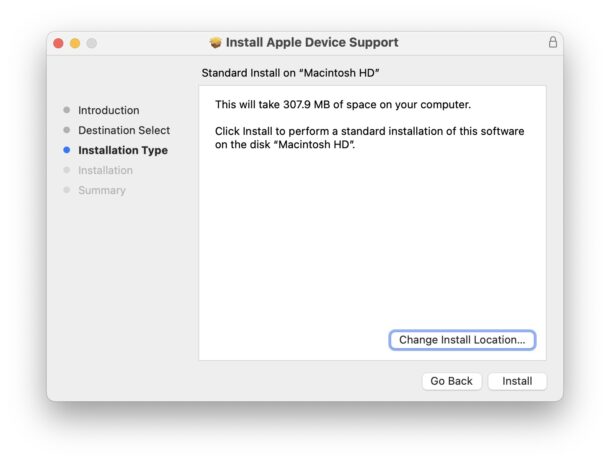Click the "Click Install to perform" instruction paragraph

[x=369, y=138]
